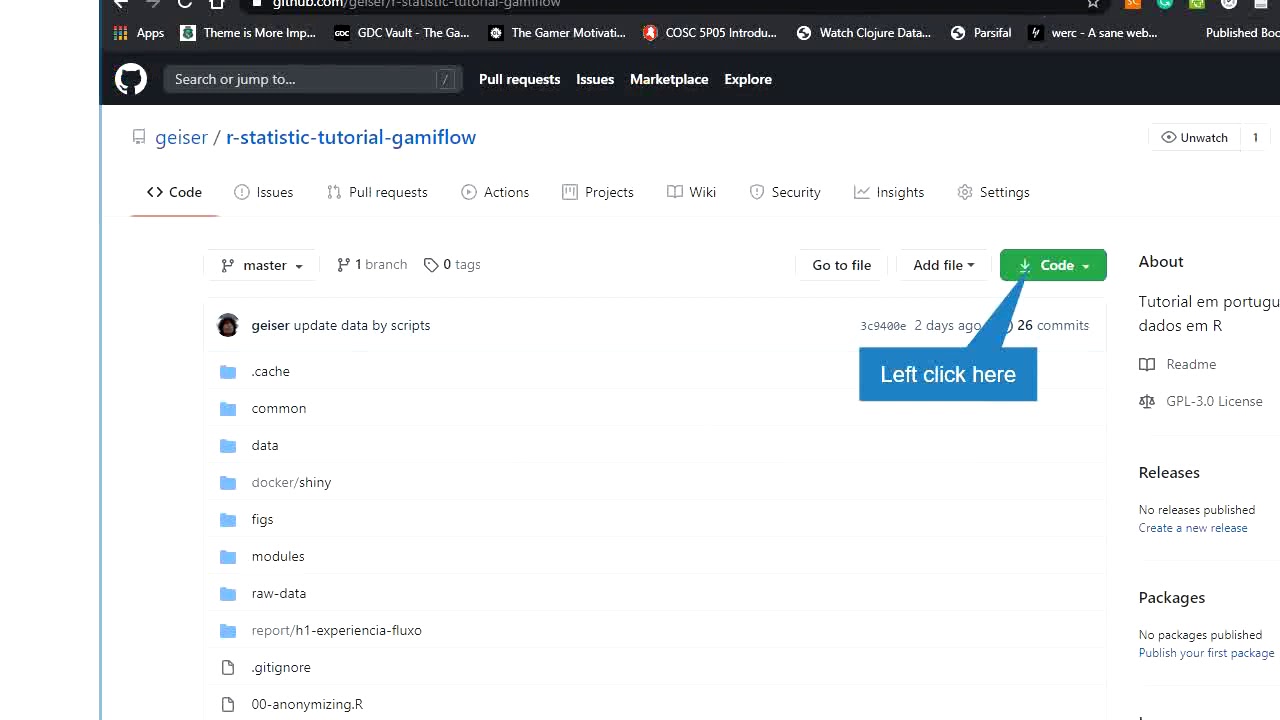Bookmark page with star icon
1280x720 pixels.
(1093, 4)
